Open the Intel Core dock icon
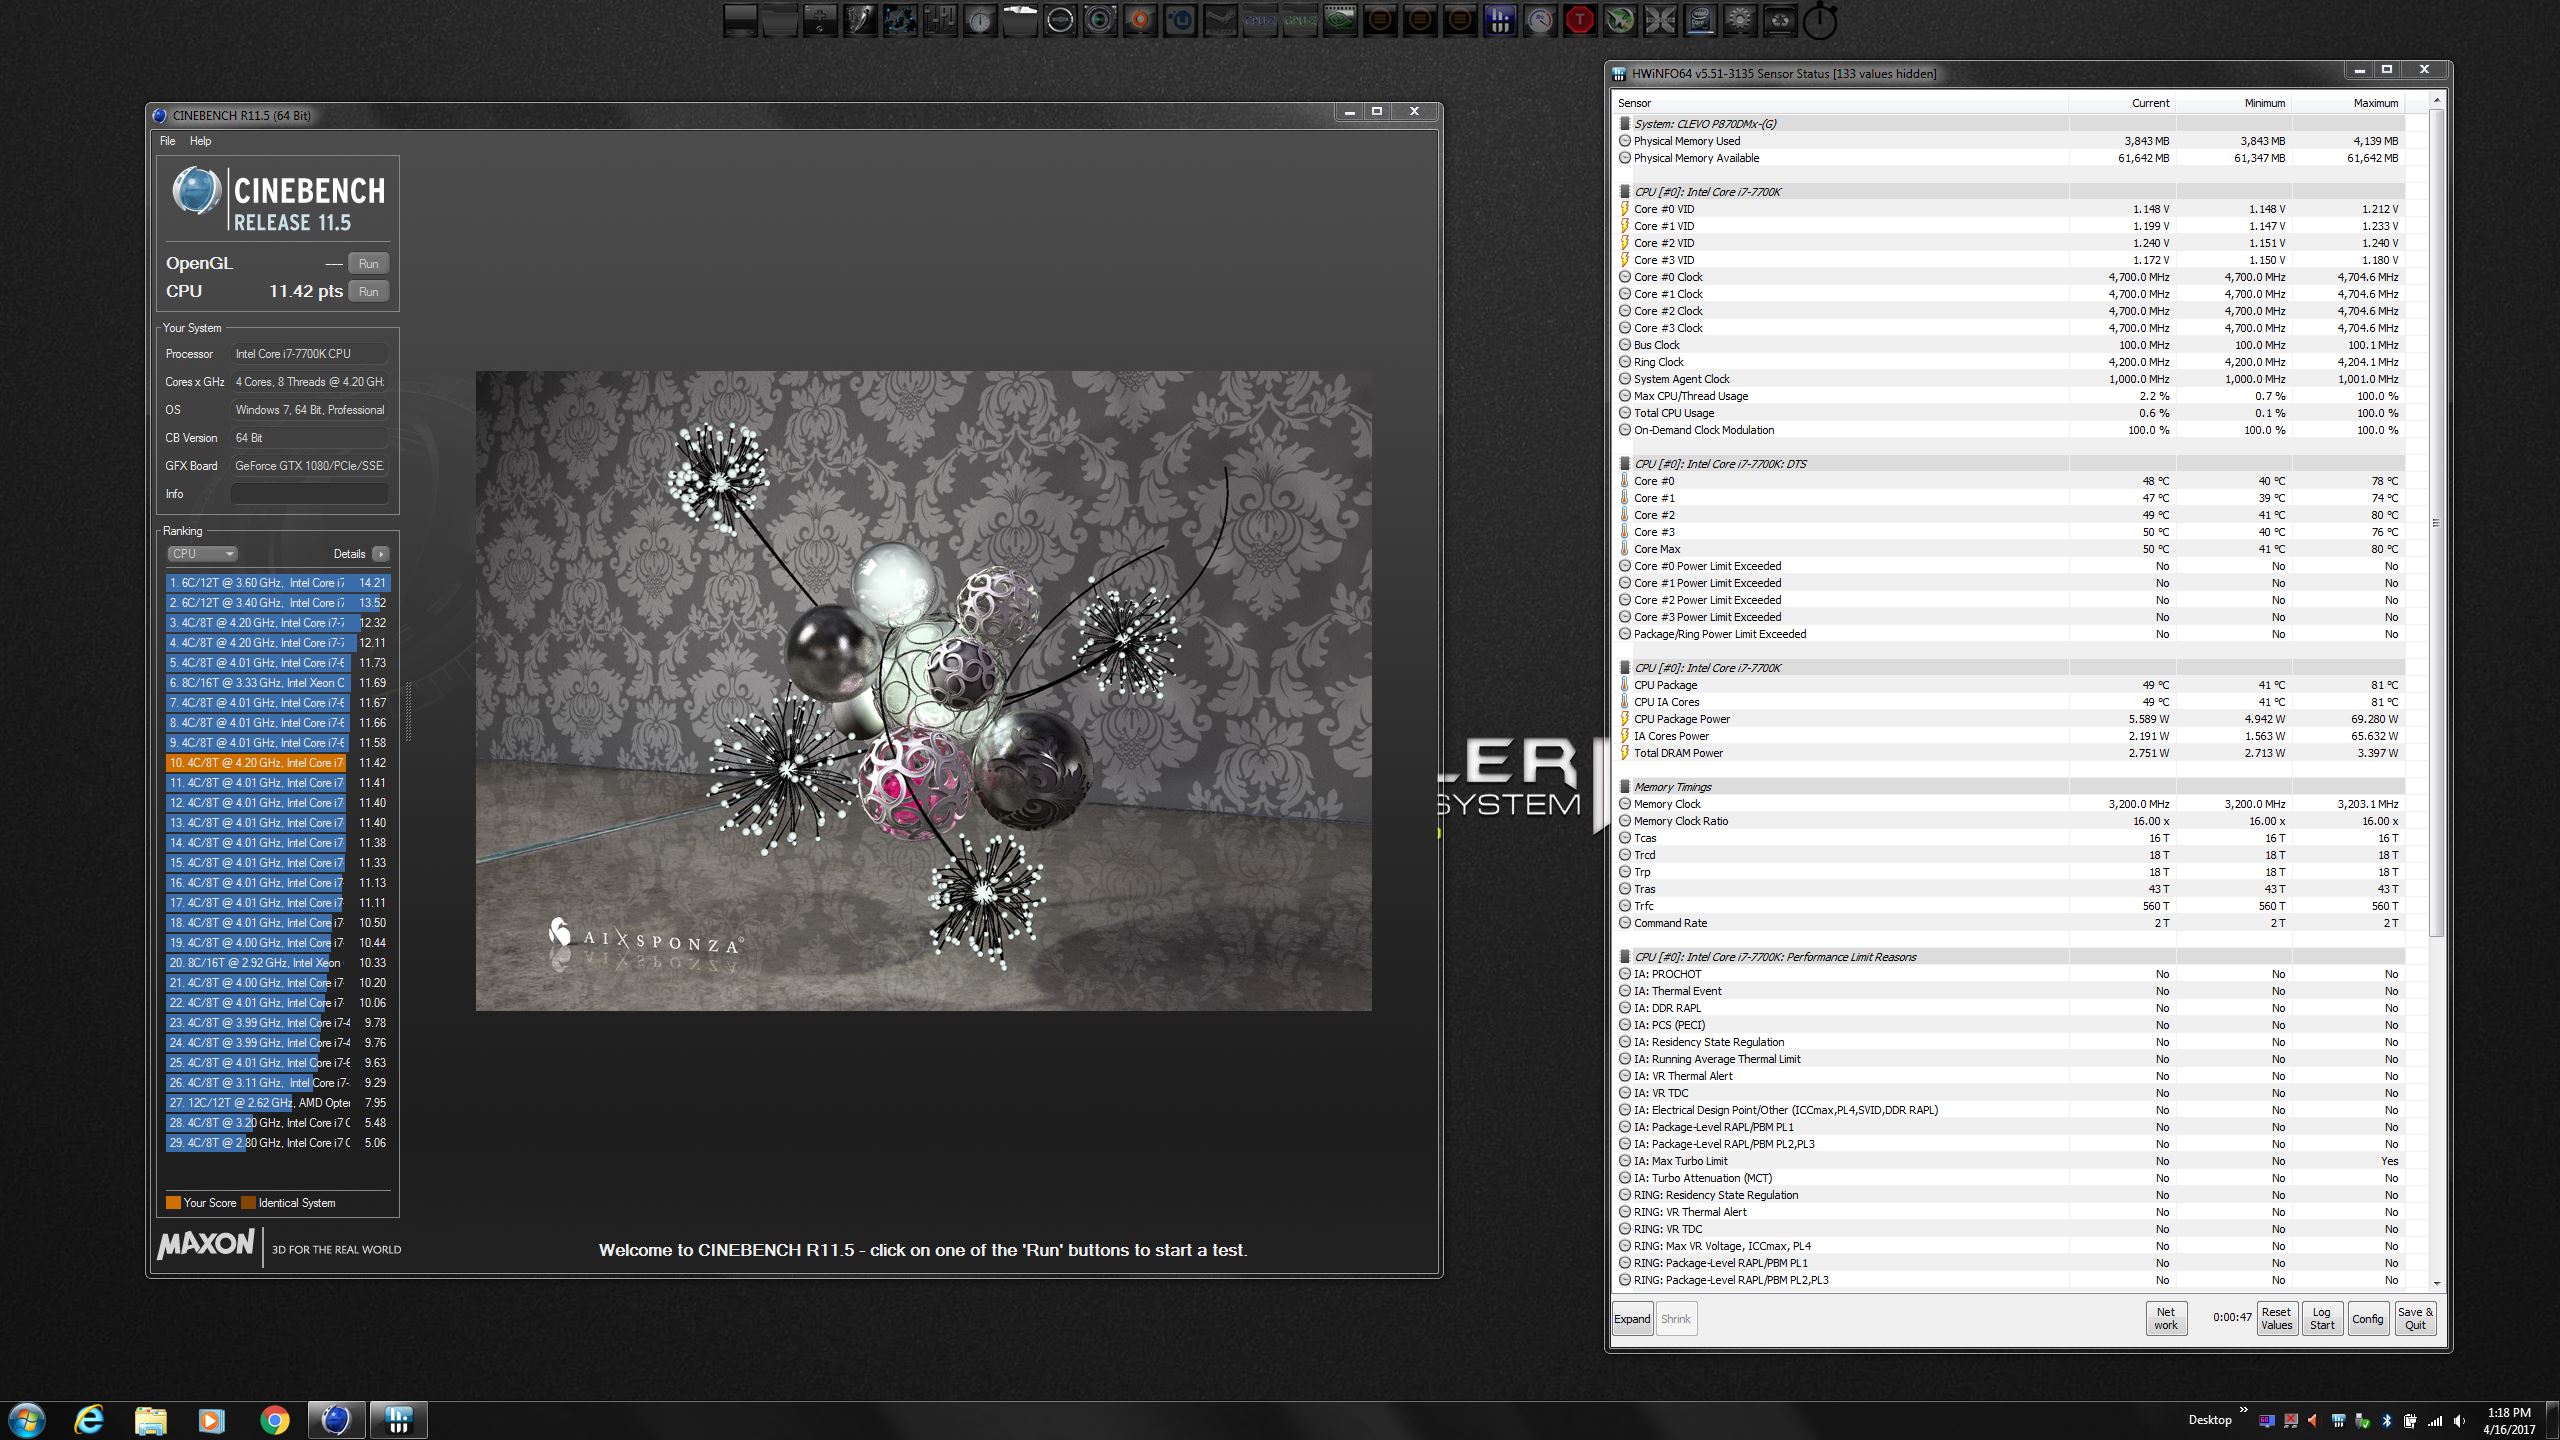Image resolution: width=2560 pixels, height=1440 pixels. coord(1700,20)
